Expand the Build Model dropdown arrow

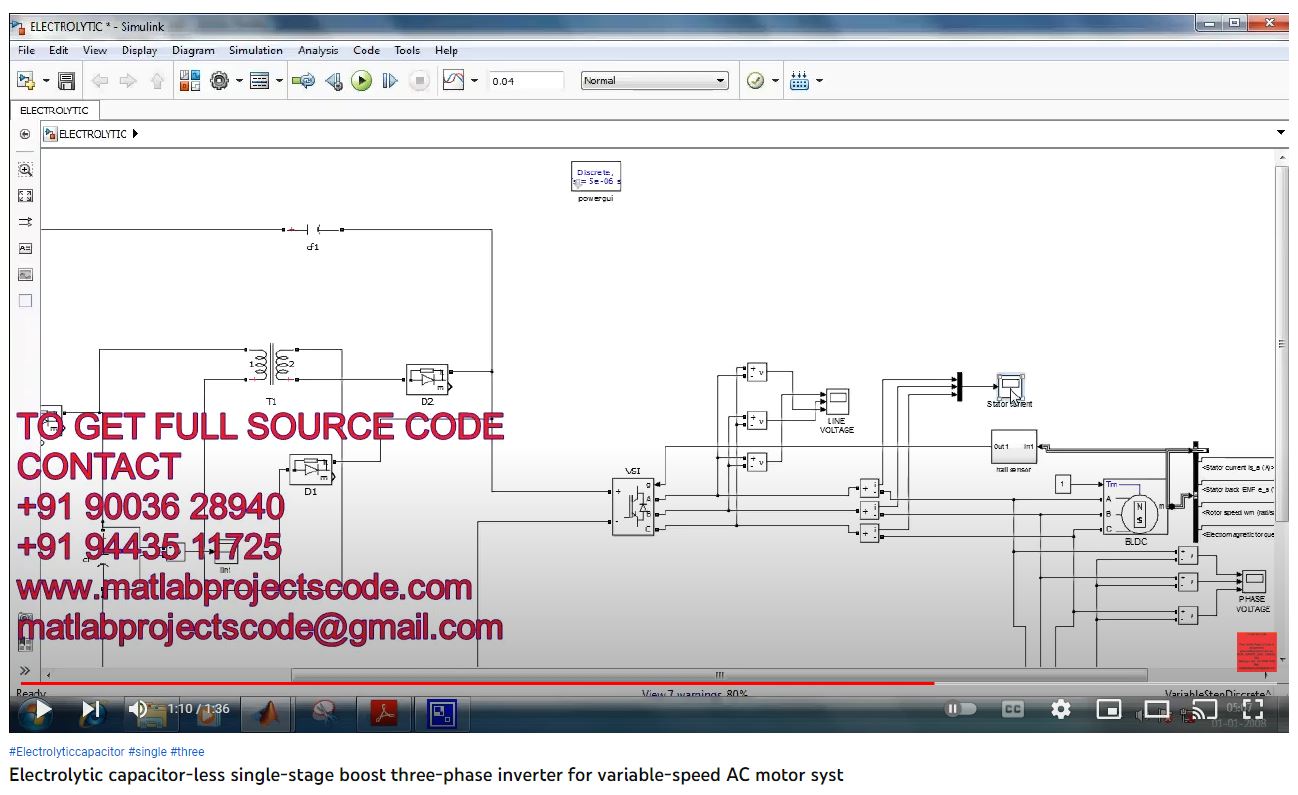click(x=819, y=81)
